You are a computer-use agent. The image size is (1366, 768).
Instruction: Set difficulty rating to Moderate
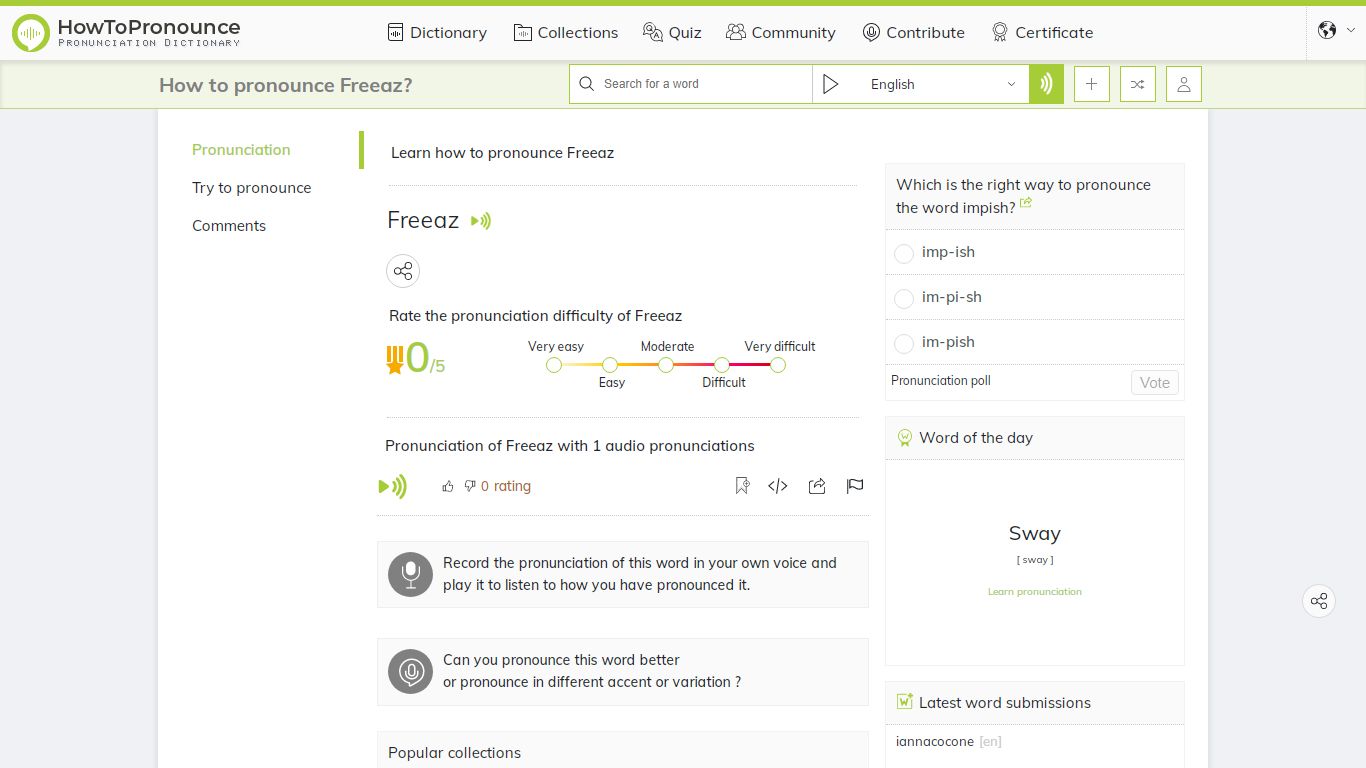666,365
